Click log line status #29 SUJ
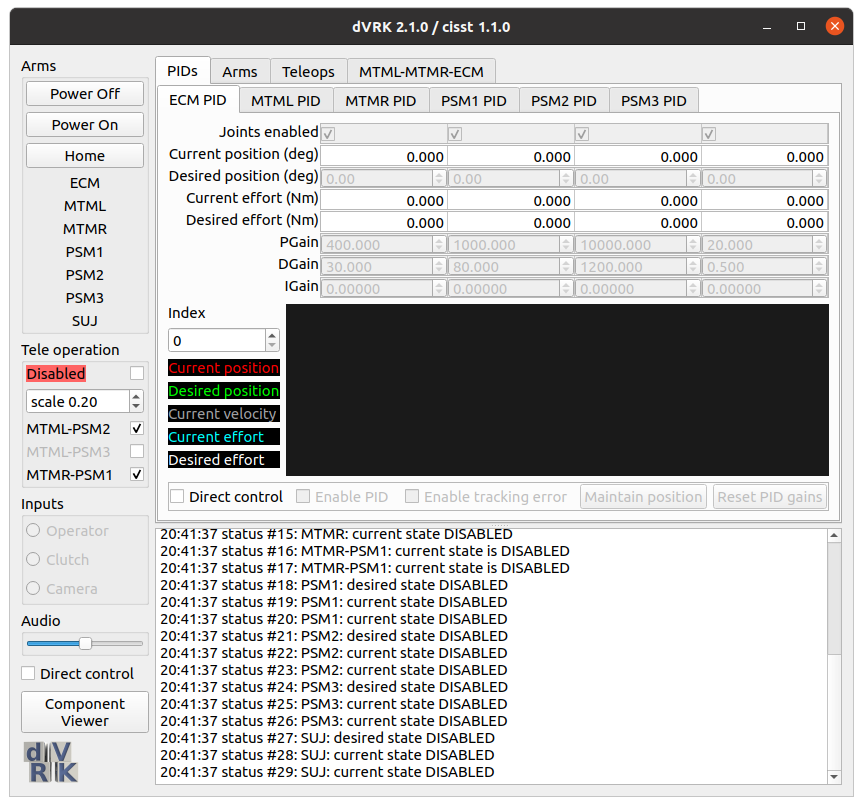The image size is (863, 806). click(327, 772)
